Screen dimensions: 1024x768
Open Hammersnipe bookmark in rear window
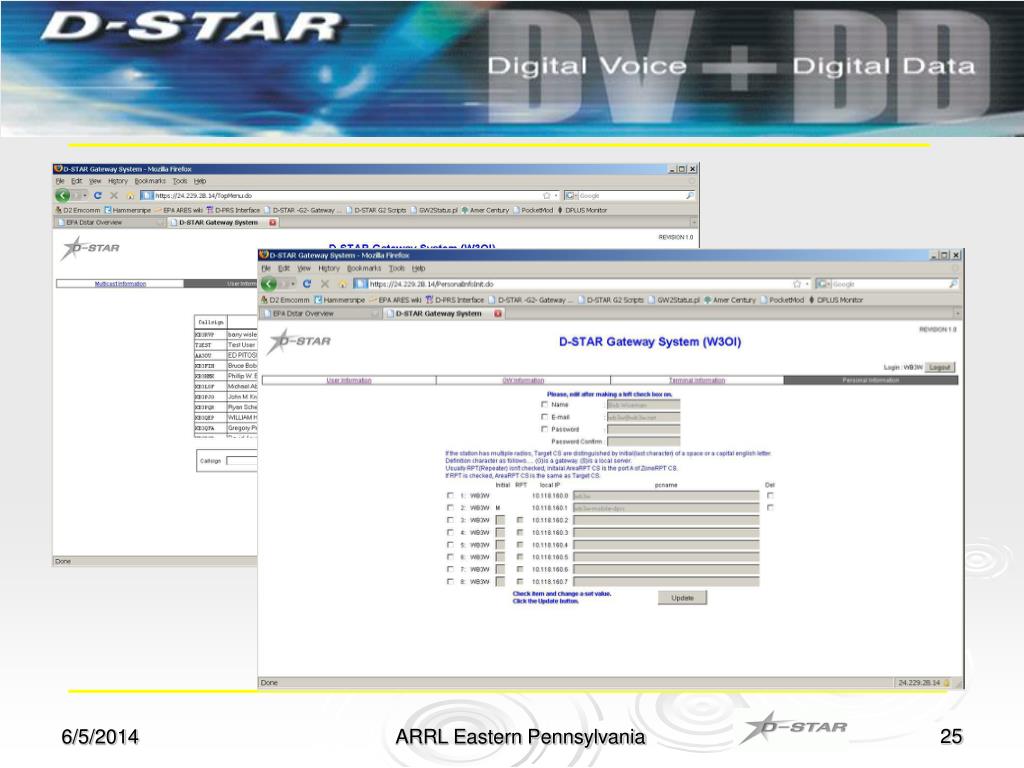[x=127, y=210]
